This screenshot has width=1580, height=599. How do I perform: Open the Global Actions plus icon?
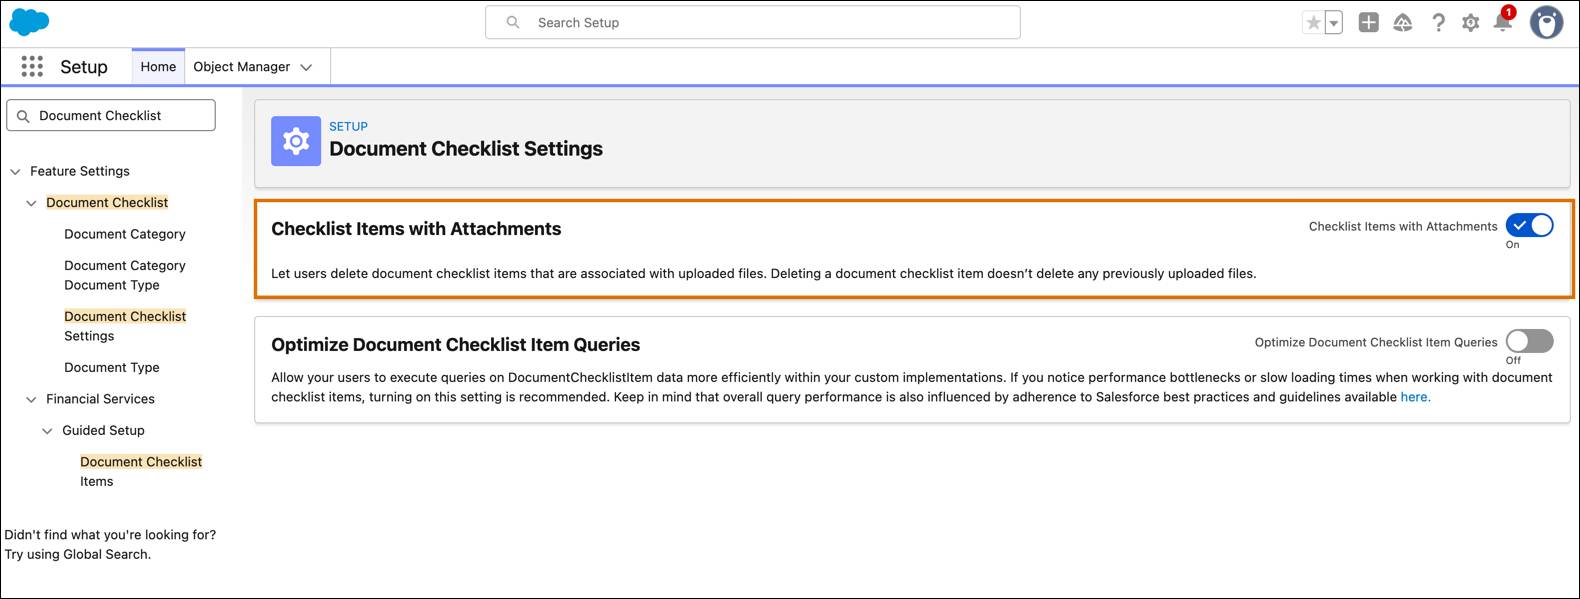tap(1369, 22)
